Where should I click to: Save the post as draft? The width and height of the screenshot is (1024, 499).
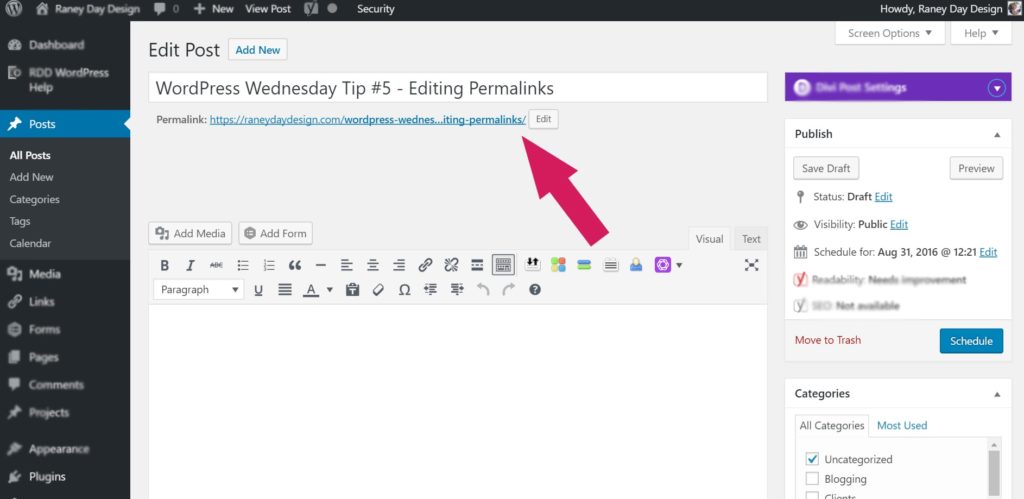click(826, 169)
